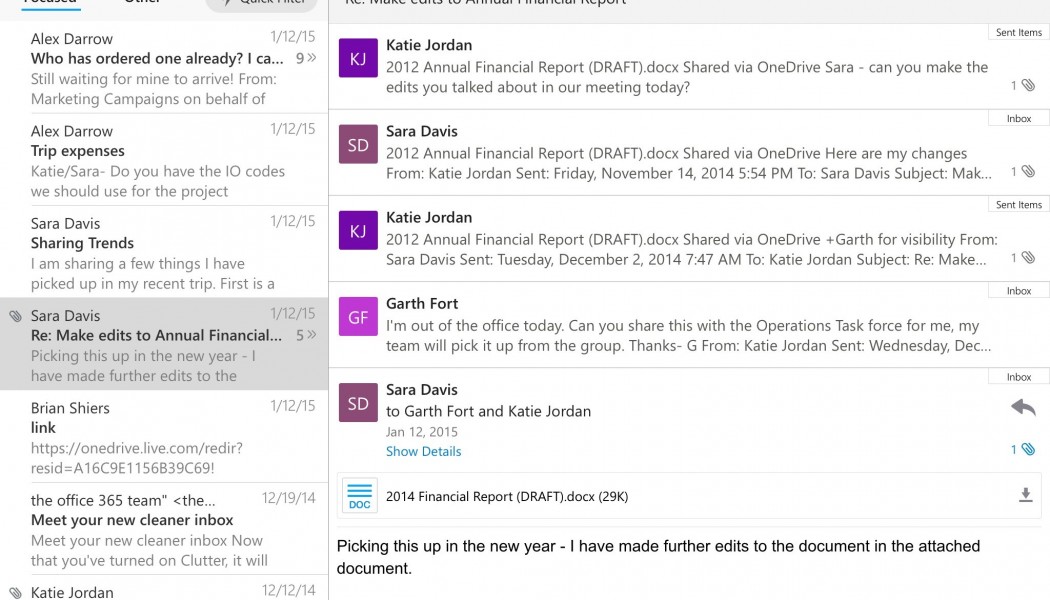1050x600 pixels.
Task: Switch to the Other inbox tab
Action: pyautogui.click(x=141, y=2)
